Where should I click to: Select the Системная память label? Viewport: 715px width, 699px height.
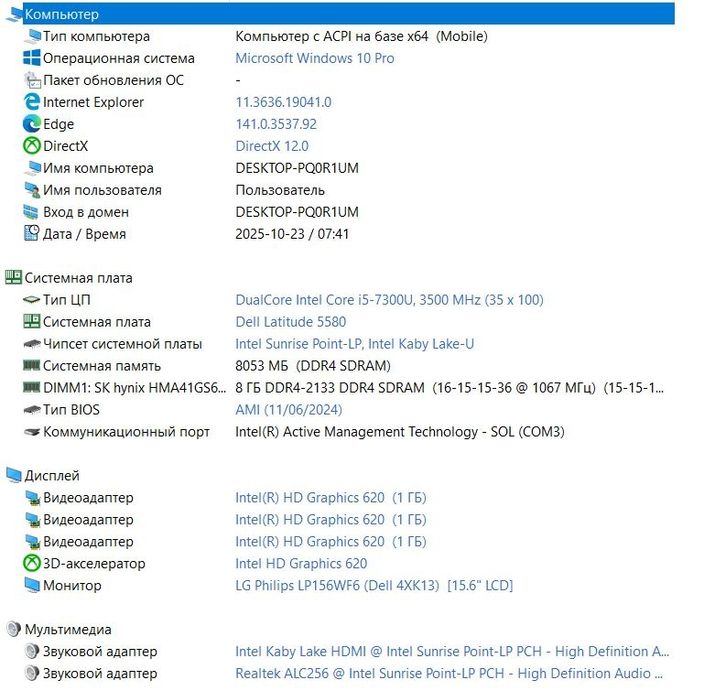(x=102, y=366)
